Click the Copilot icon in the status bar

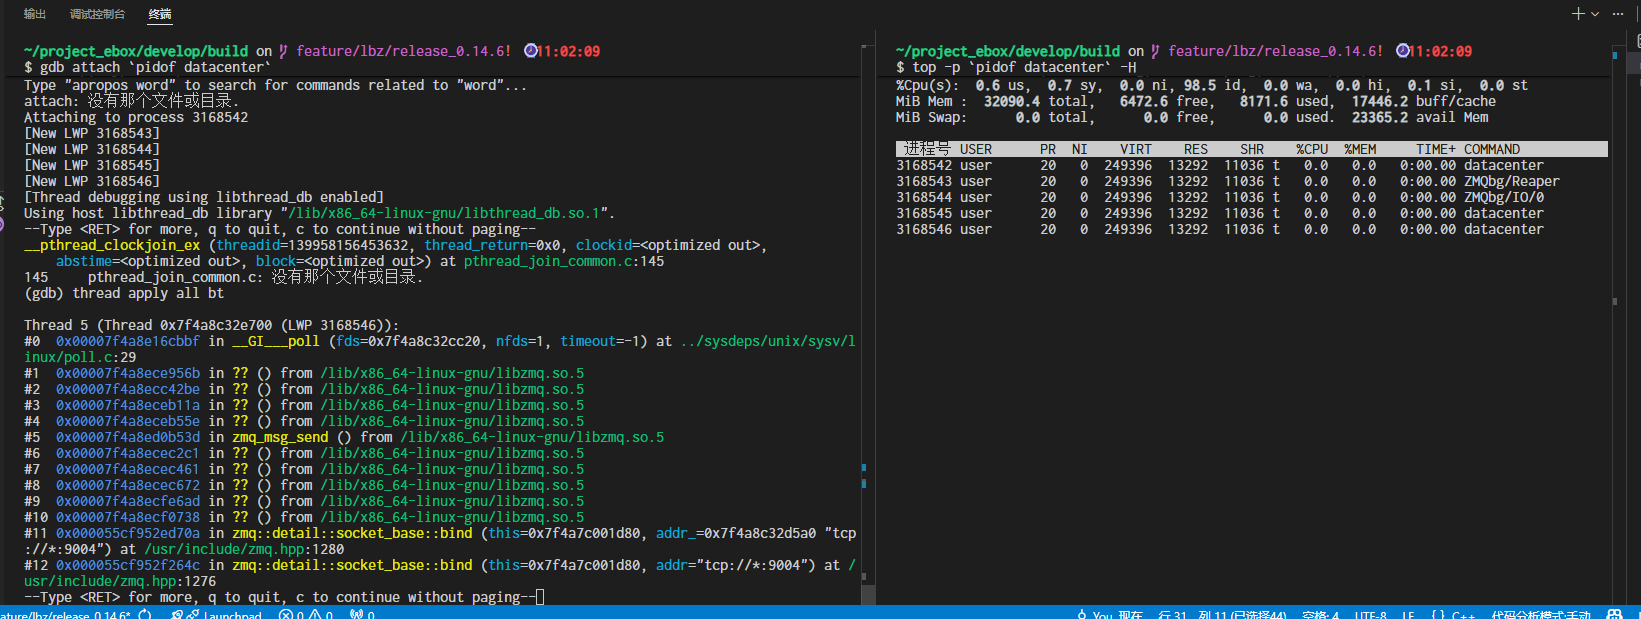coord(1614,614)
